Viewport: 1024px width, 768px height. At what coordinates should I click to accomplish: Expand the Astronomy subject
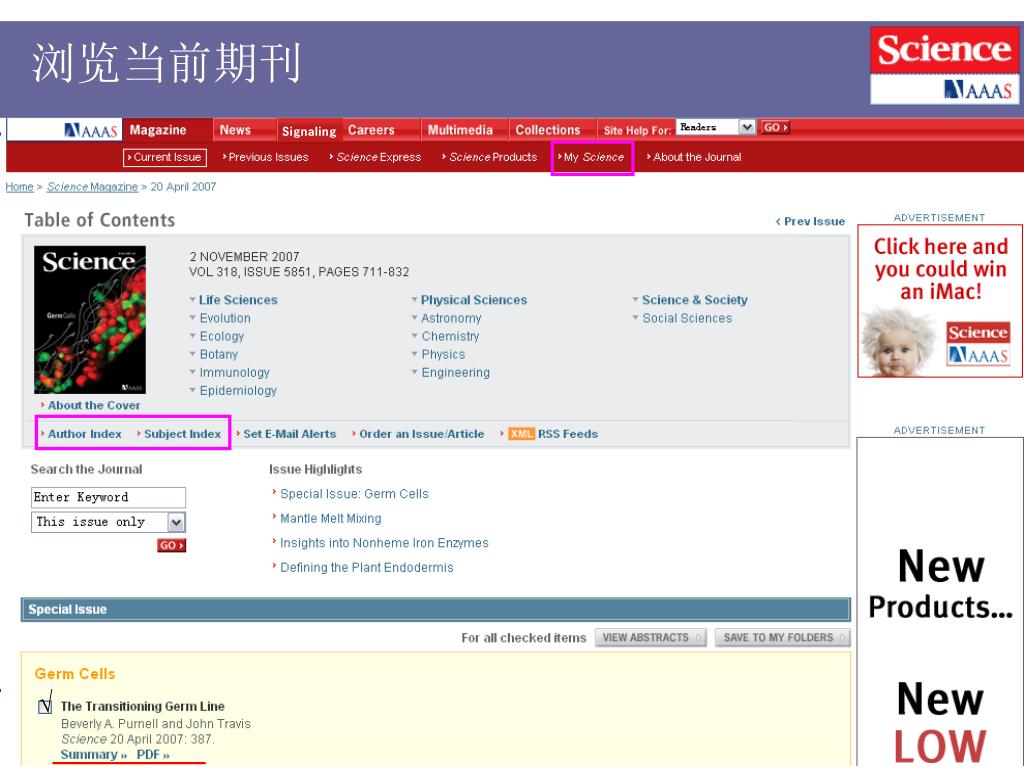[x=451, y=318]
